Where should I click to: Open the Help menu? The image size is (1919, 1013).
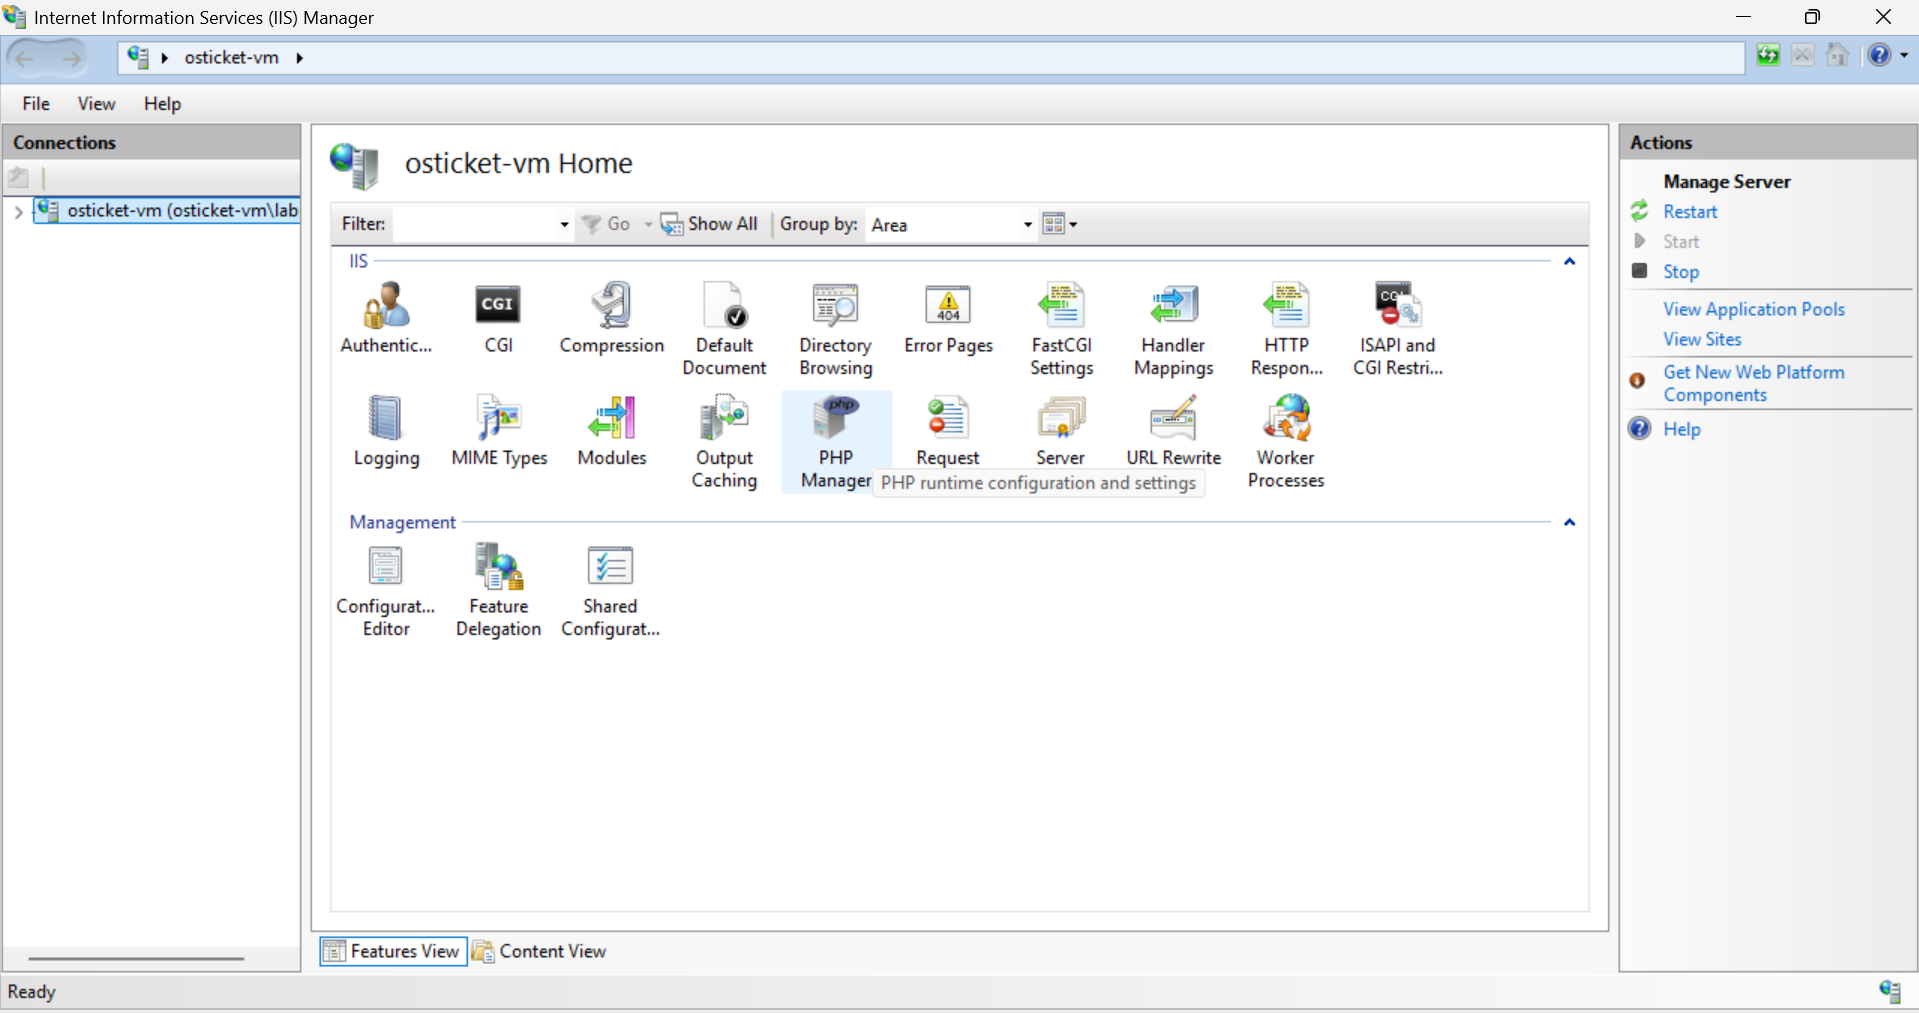162,104
